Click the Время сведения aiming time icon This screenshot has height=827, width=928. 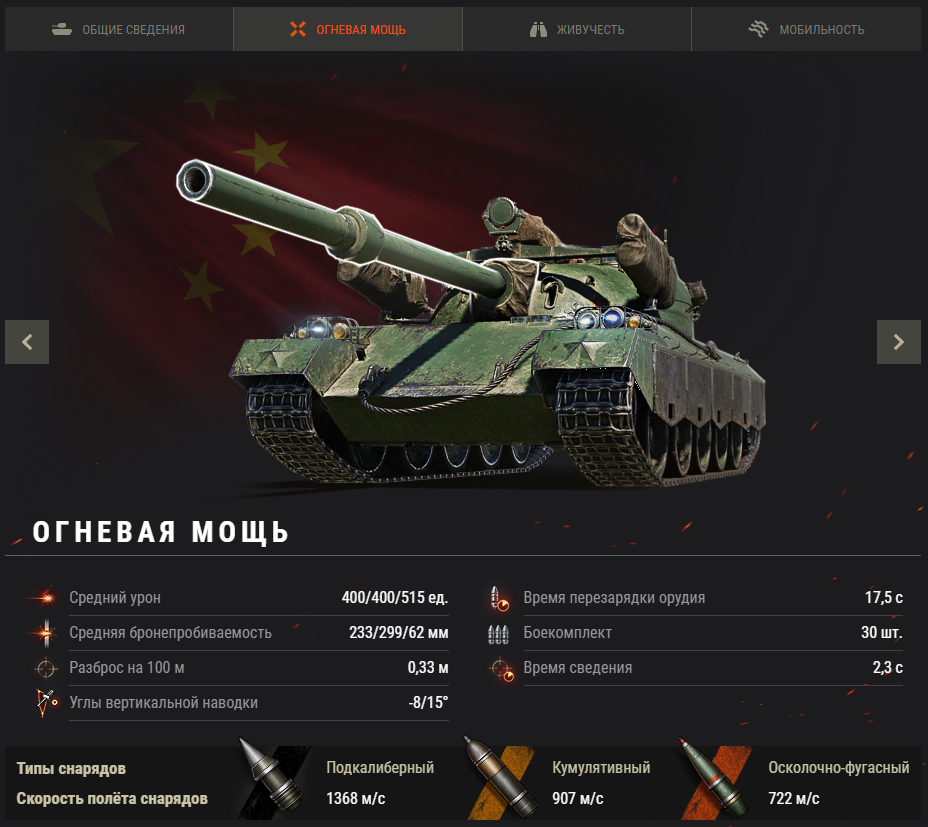click(x=501, y=670)
